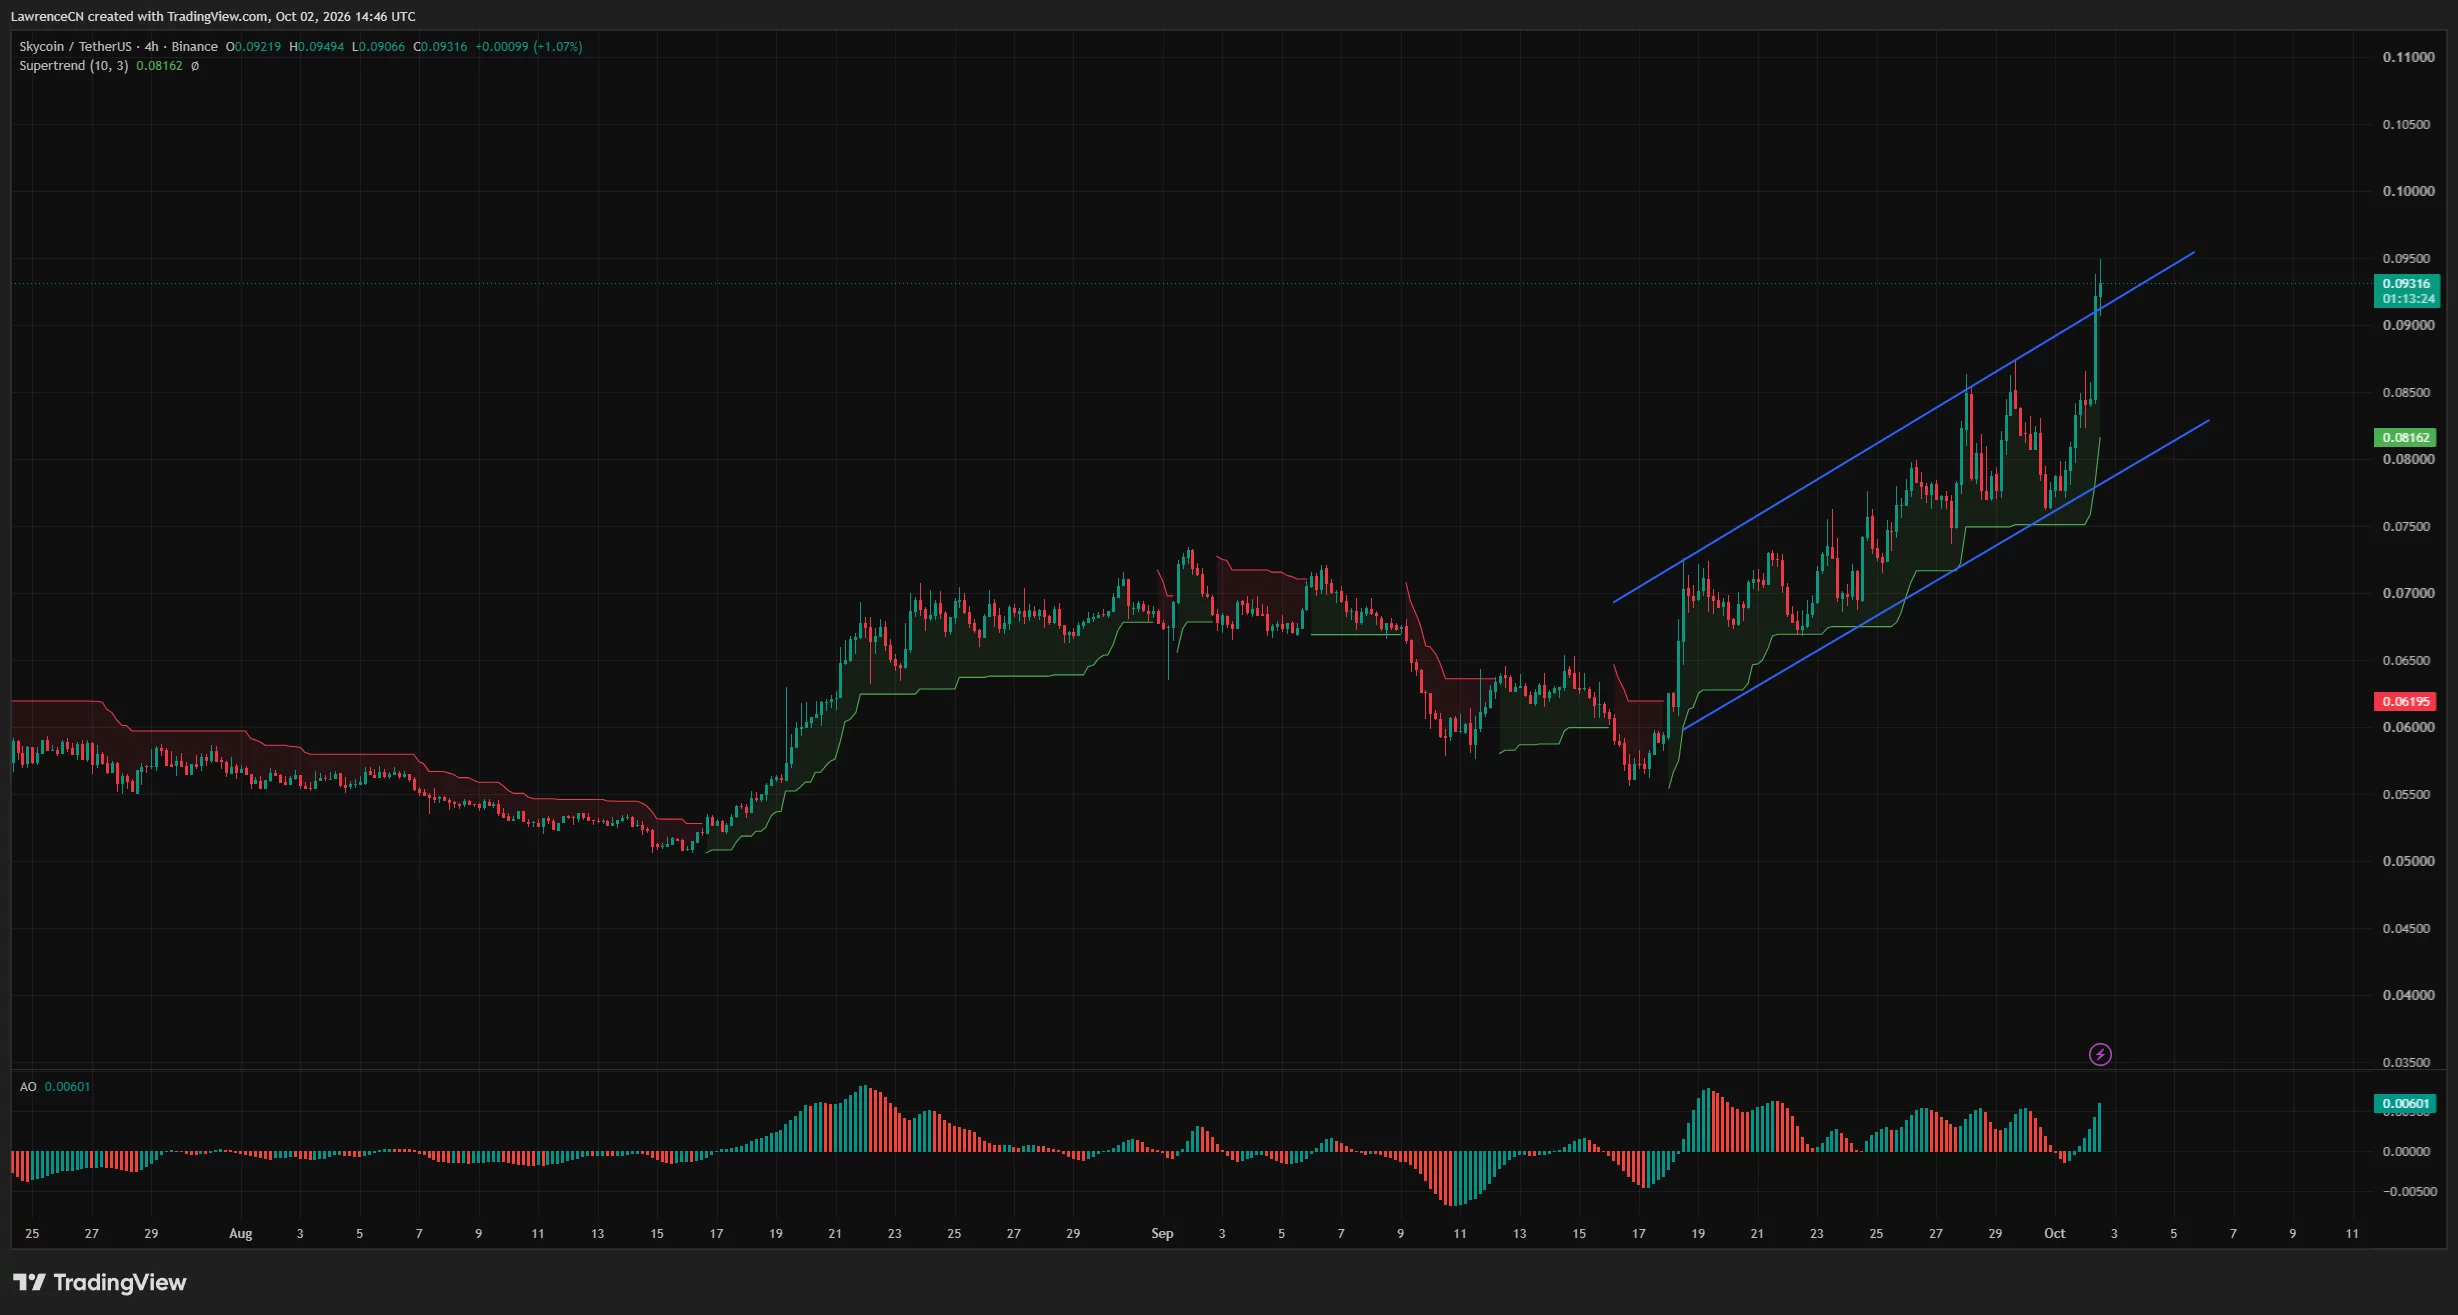Select the AO indicator label
2458x1315 pixels.
(28, 1086)
